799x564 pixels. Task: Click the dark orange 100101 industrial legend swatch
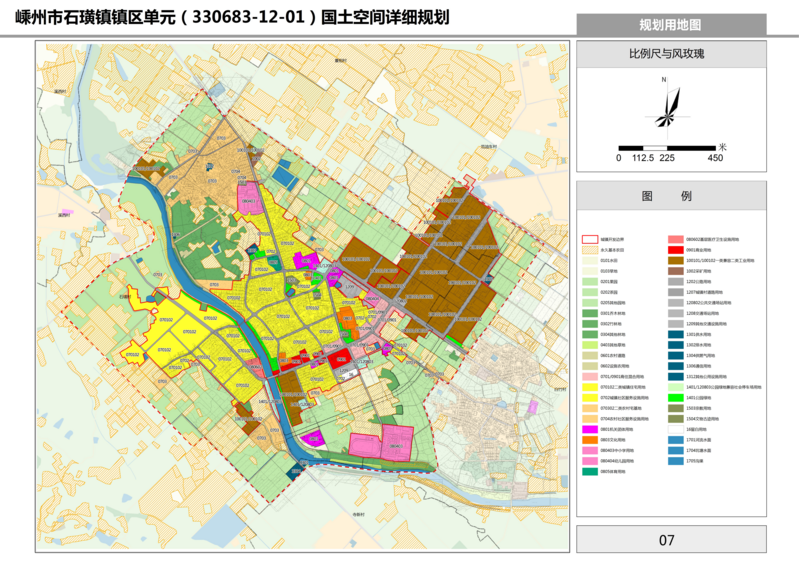(x=676, y=260)
